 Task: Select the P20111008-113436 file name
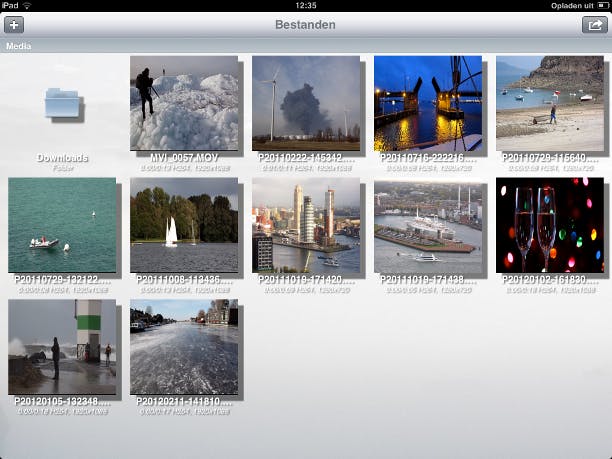(x=184, y=279)
